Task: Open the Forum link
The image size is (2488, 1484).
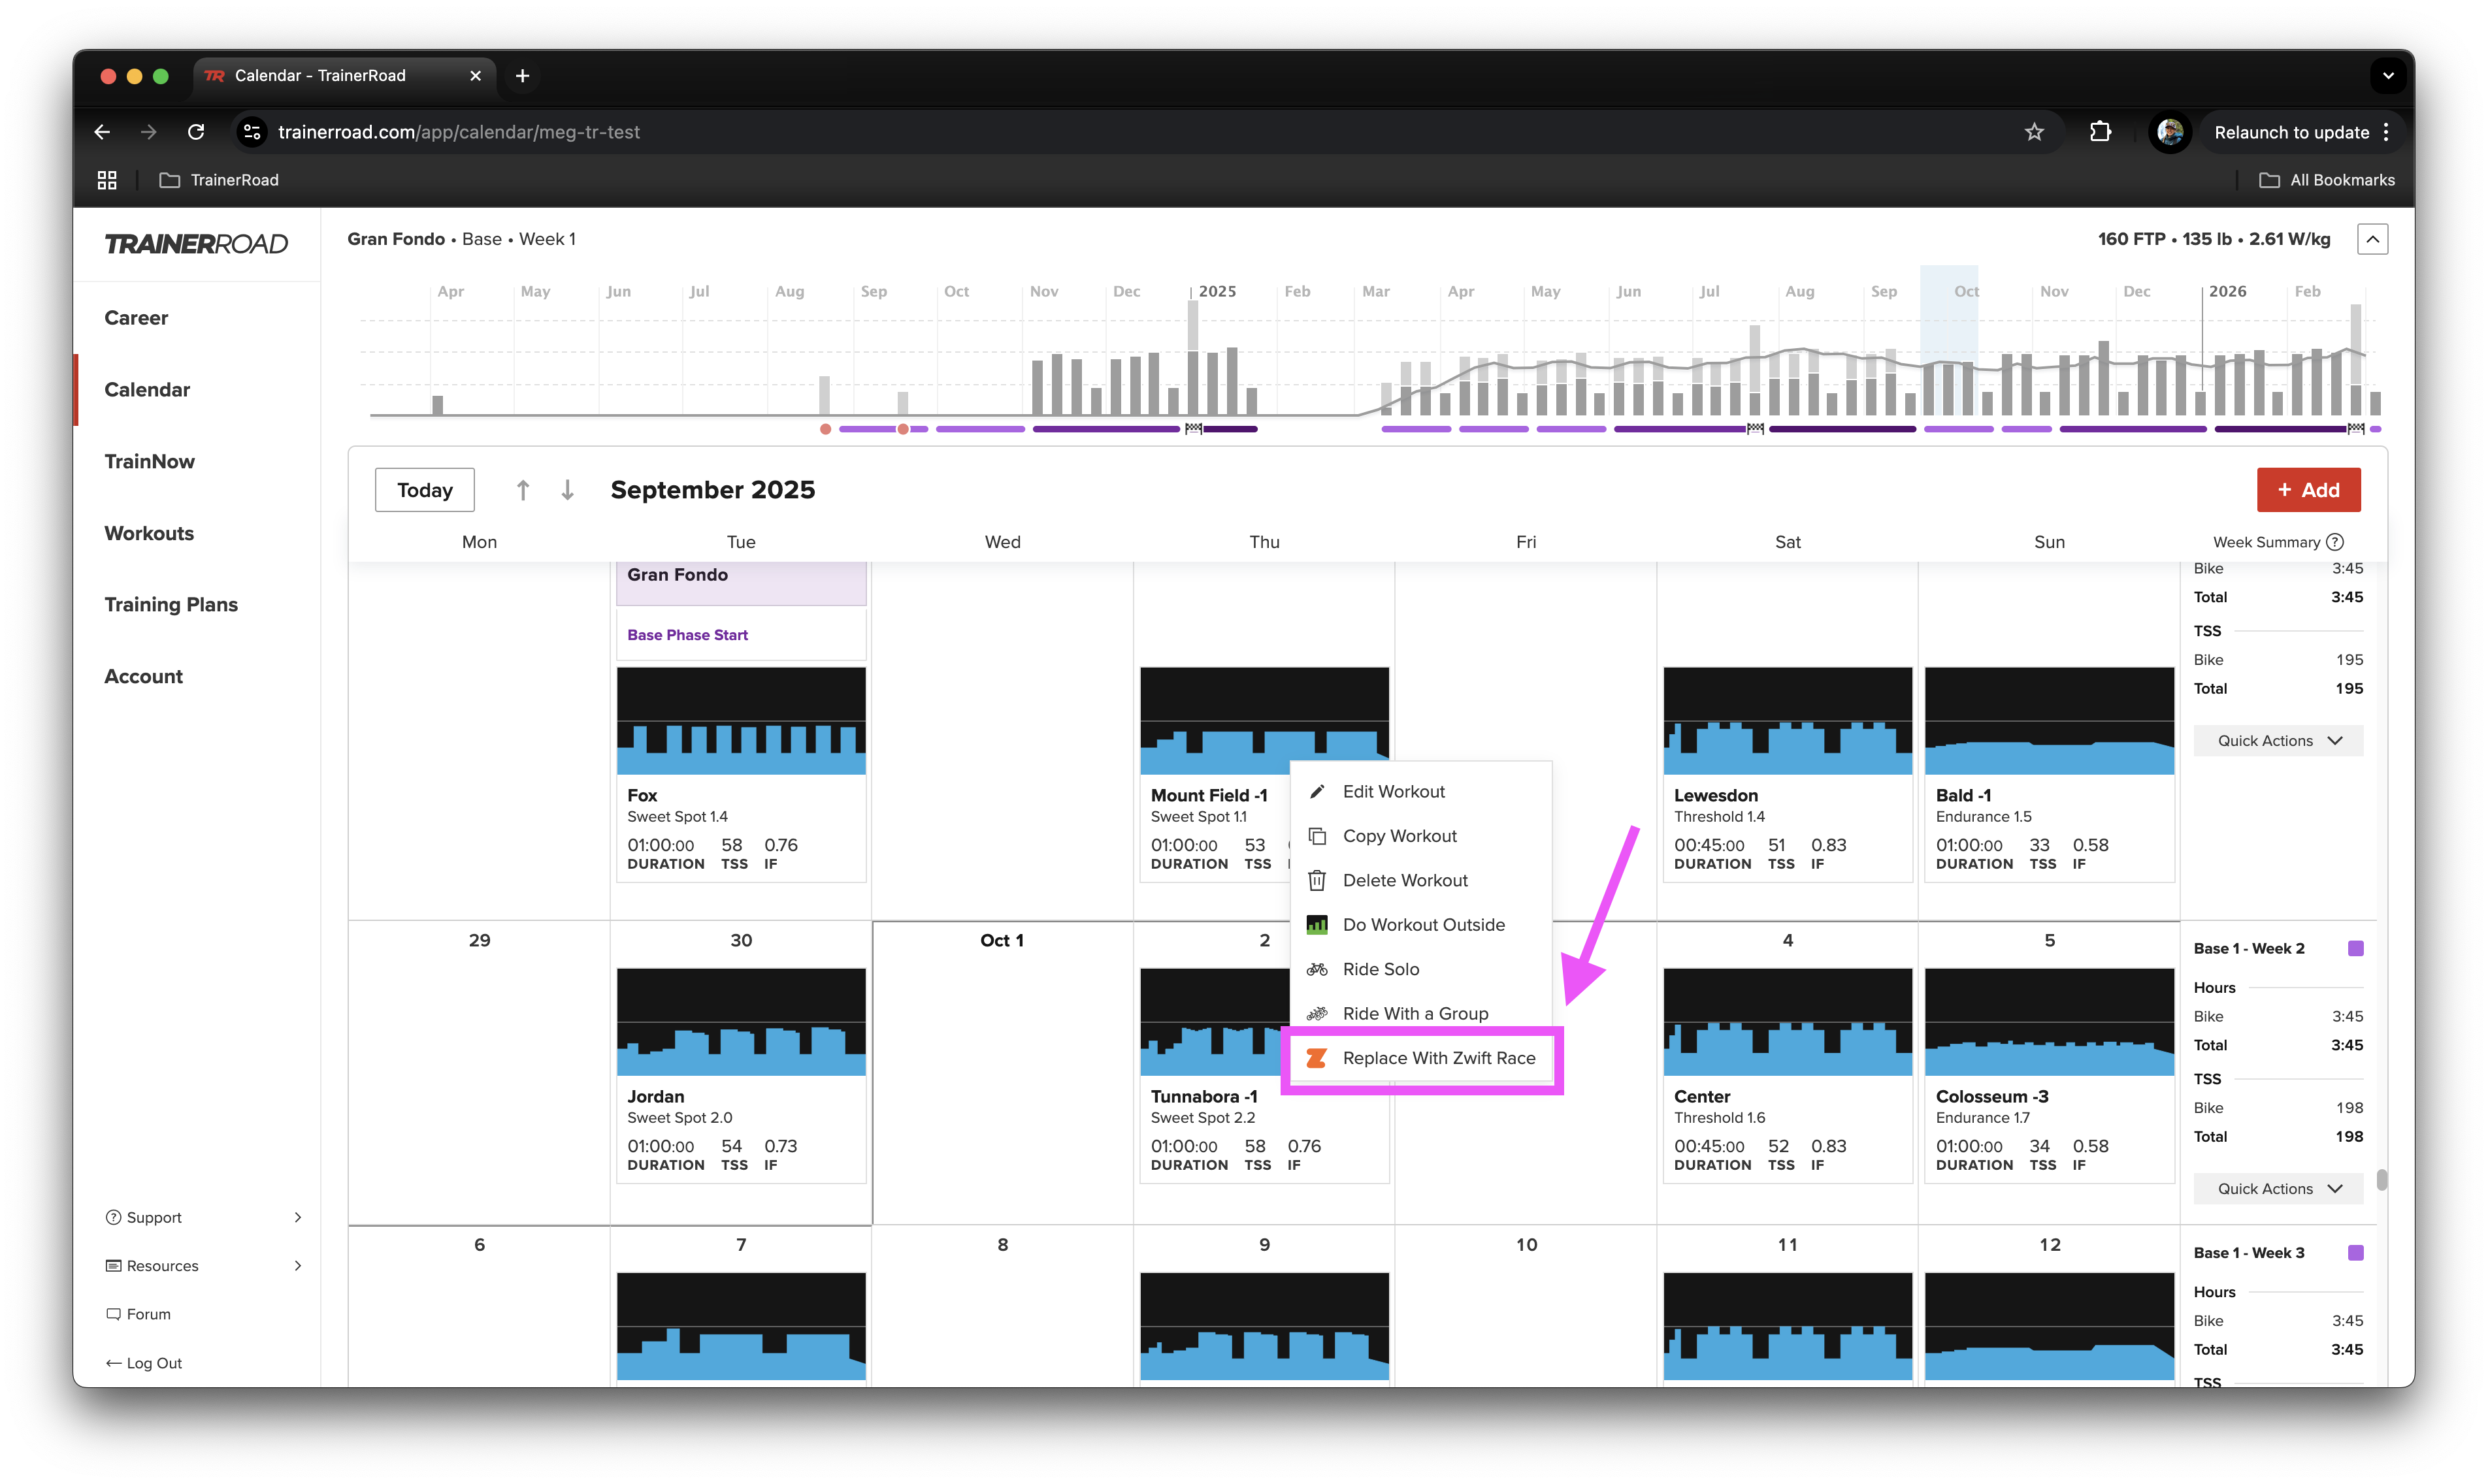Action: coord(138,1315)
